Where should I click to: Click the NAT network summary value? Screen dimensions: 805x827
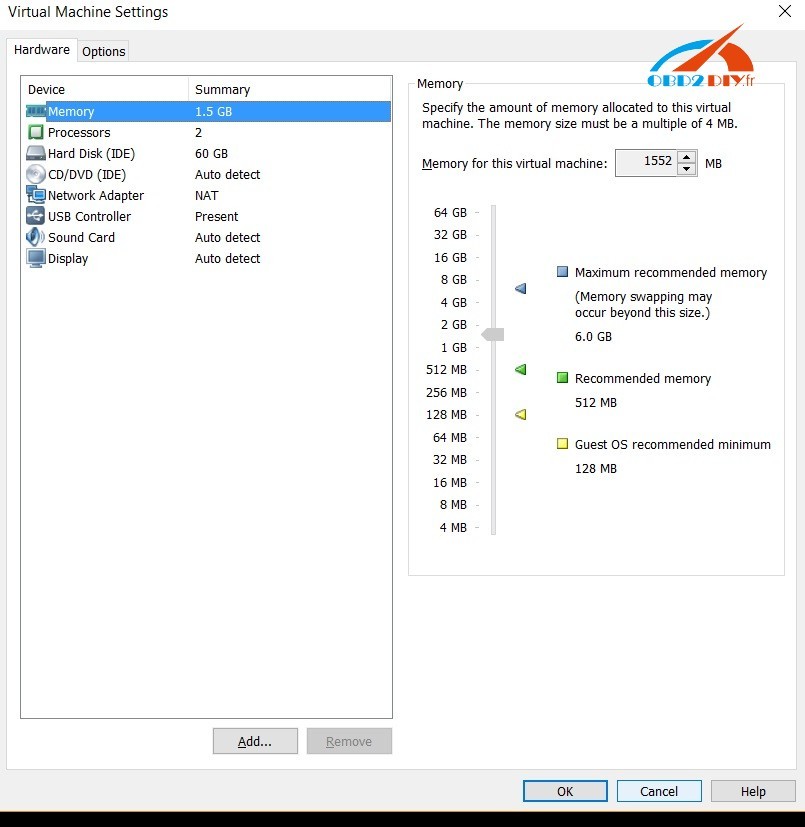(207, 196)
